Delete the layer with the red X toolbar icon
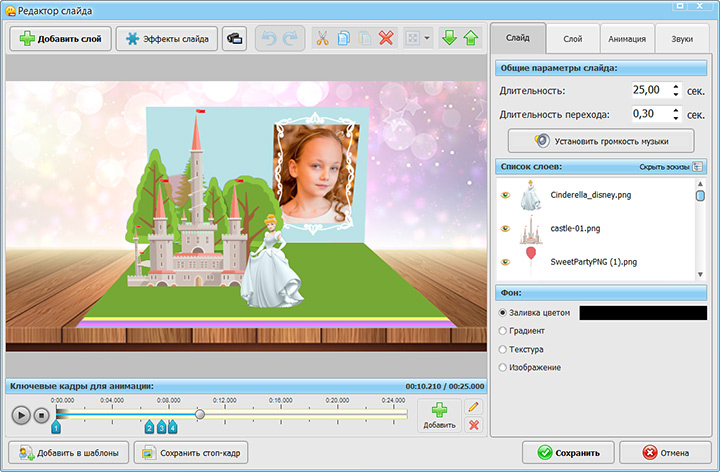The width and height of the screenshot is (720, 472). (386, 39)
